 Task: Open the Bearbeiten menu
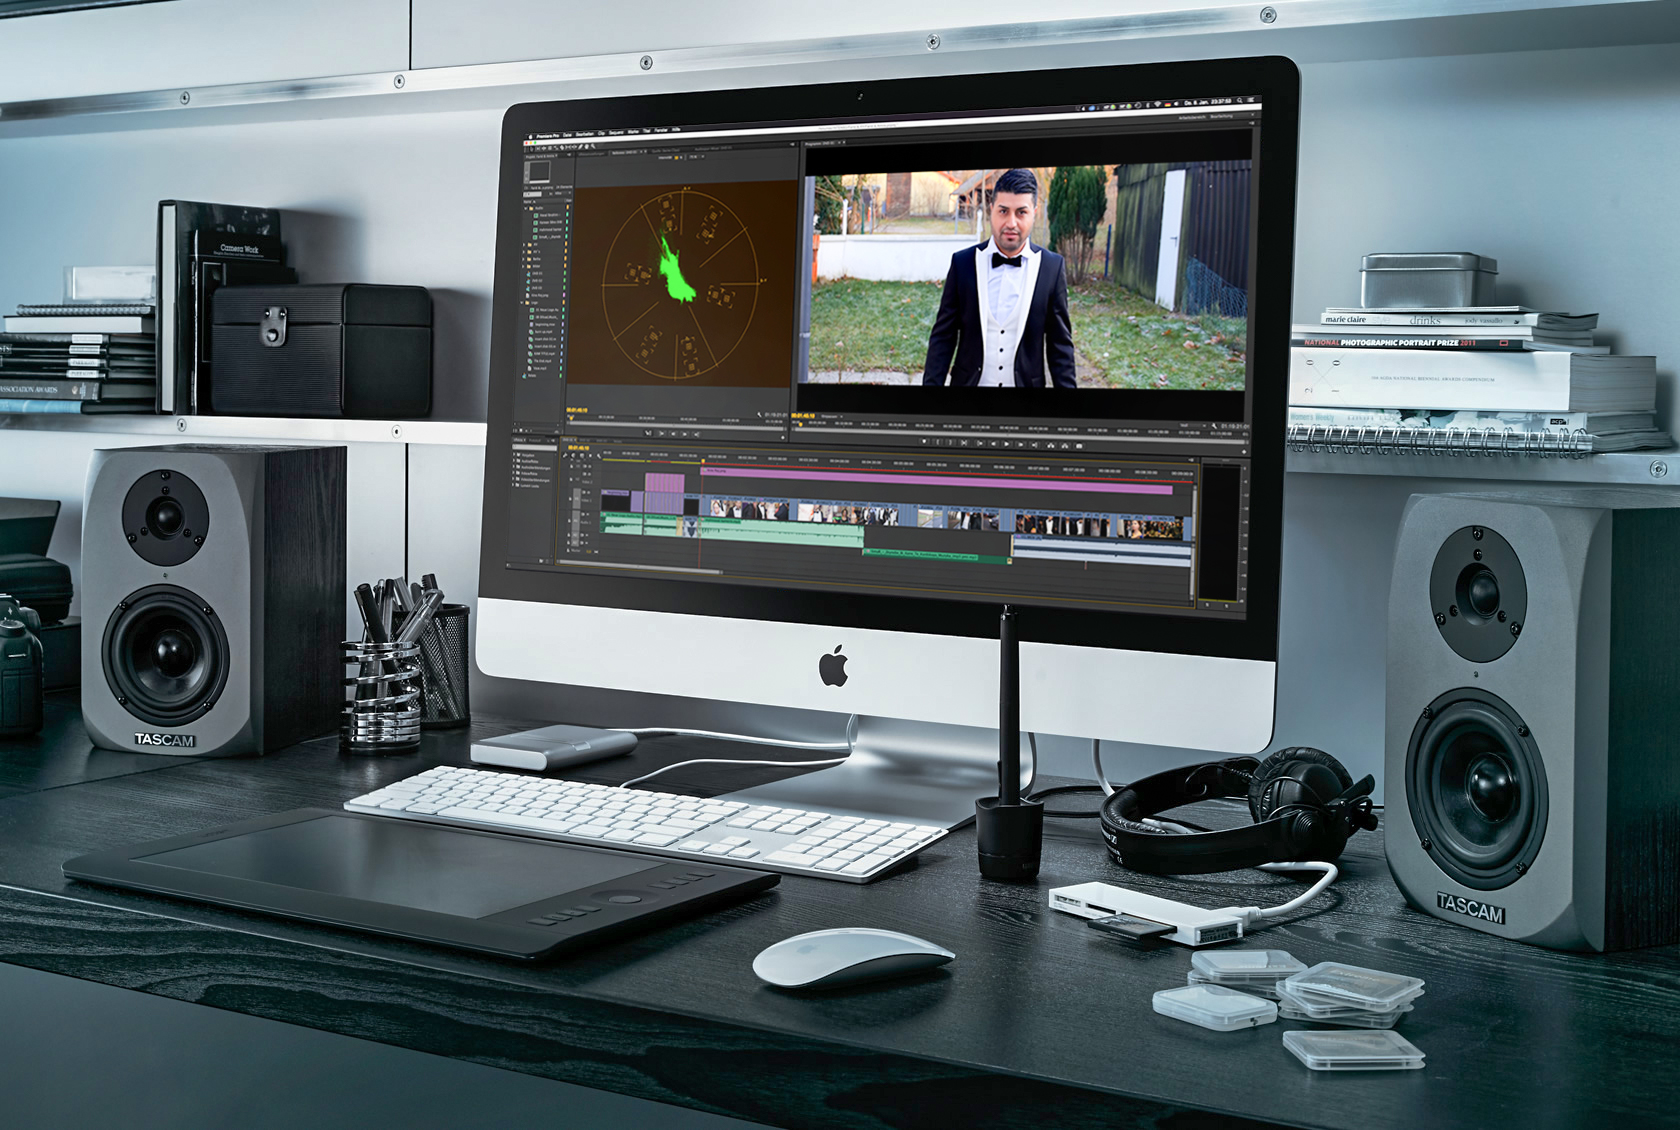click(584, 134)
